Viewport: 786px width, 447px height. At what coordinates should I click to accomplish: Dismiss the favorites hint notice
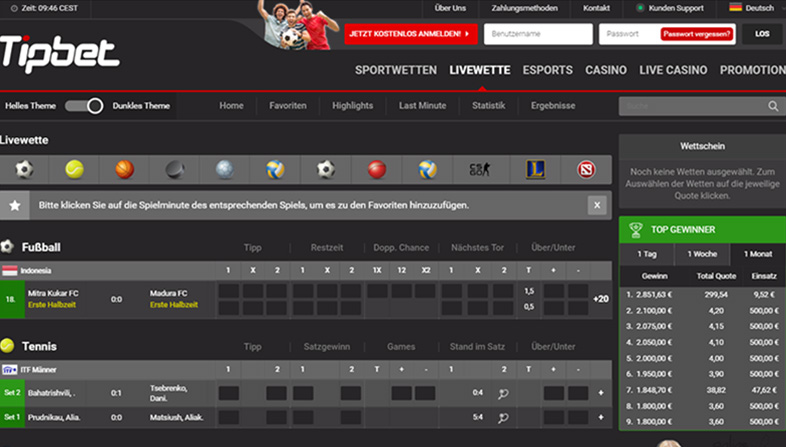point(597,205)
